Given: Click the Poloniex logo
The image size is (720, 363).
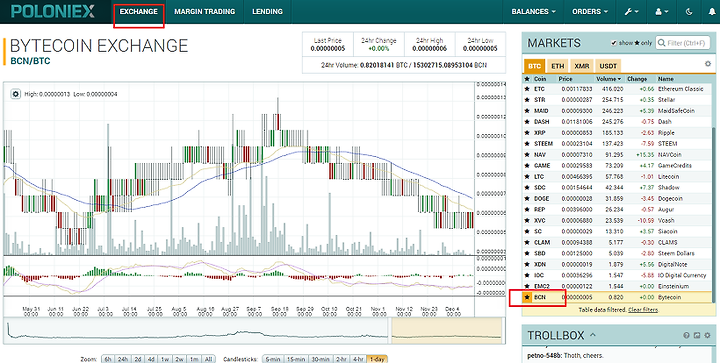Looking at the screenshot, I should pos(53,11).
